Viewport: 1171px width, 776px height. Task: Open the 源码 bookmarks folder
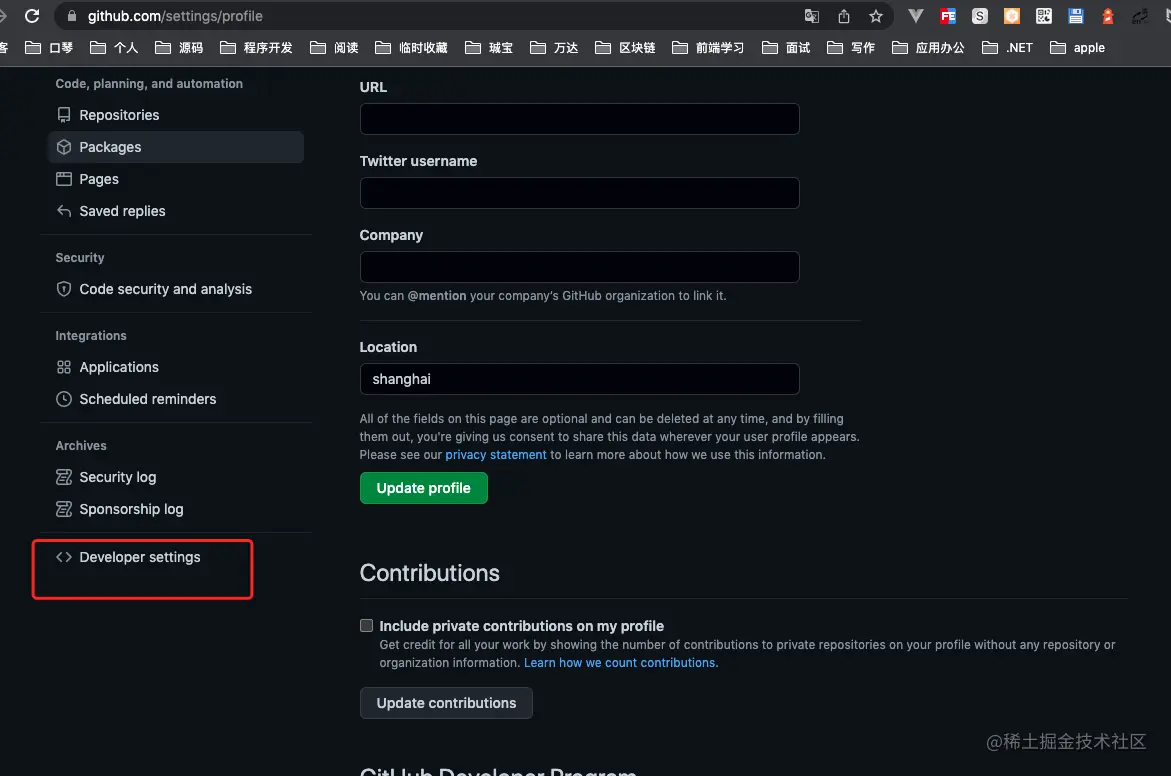click(x=179, y=48)
